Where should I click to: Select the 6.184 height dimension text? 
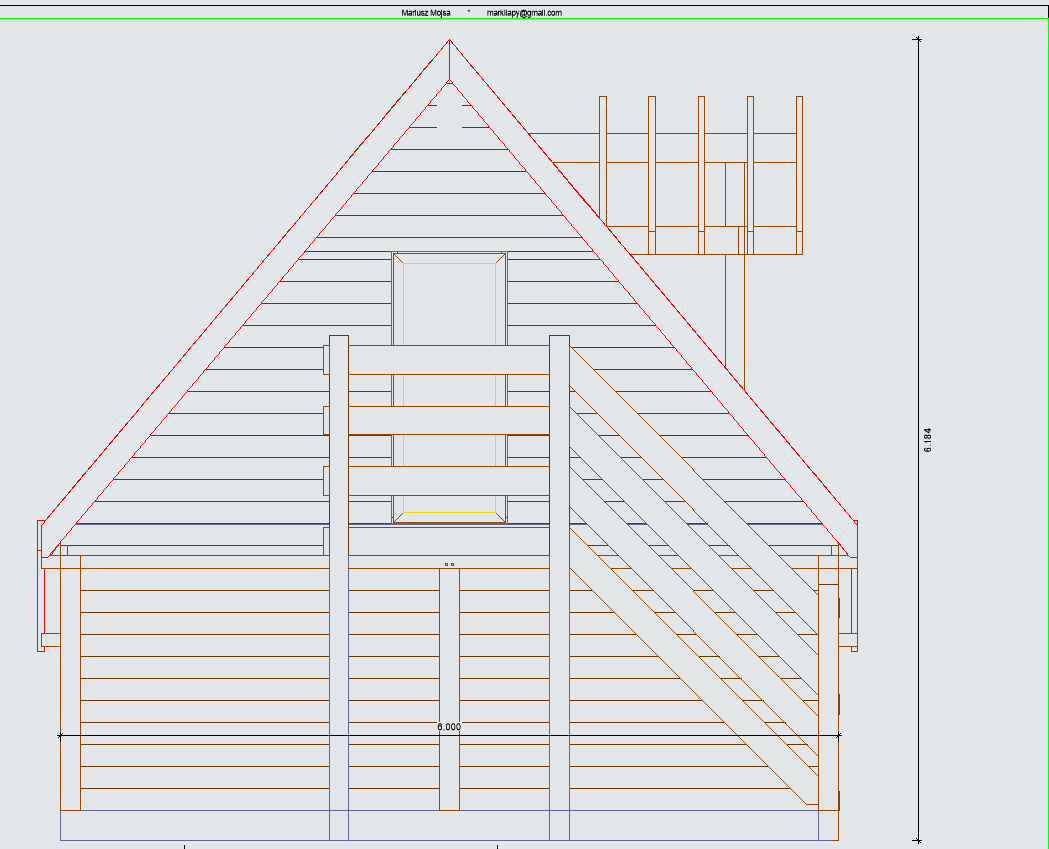click(928, 441)
